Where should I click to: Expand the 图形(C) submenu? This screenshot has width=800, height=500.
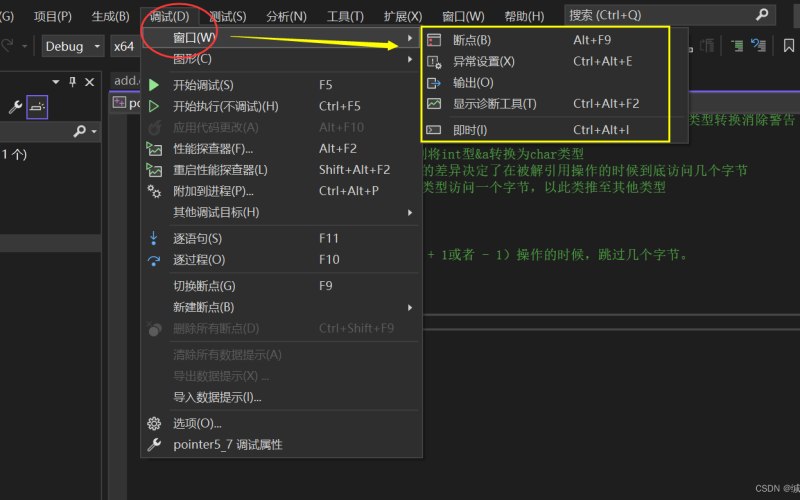click(x=282, y=59)
